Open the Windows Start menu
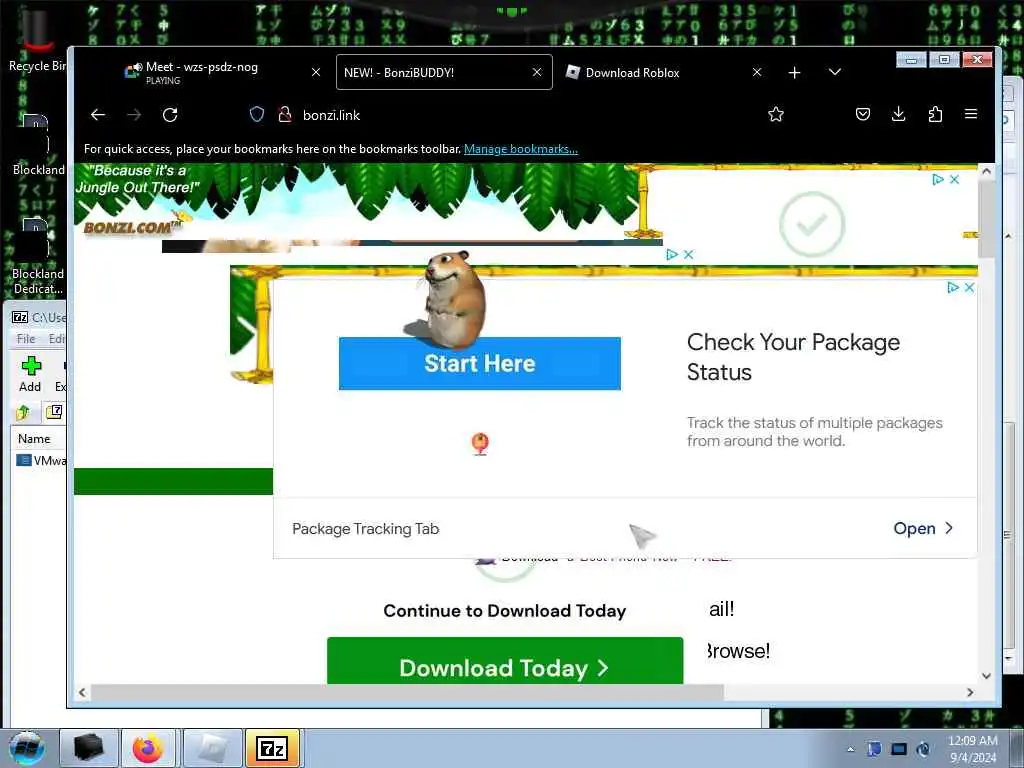The image size is (1024, 768). [x=27, y=748]
